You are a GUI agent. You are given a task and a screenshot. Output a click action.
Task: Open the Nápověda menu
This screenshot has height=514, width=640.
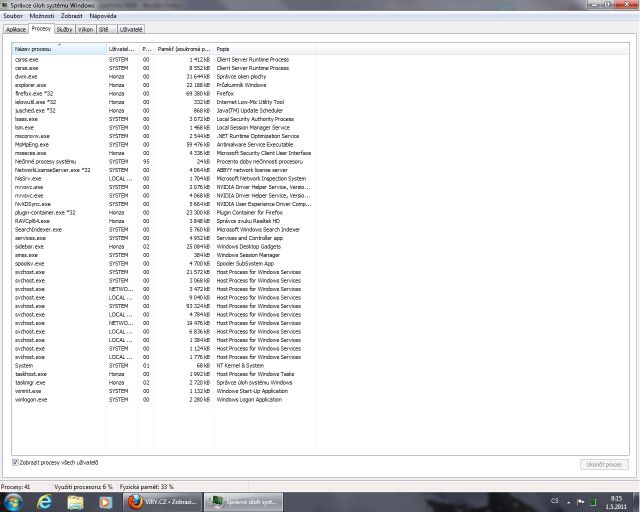pyautogui.click(x=103, y=16)
